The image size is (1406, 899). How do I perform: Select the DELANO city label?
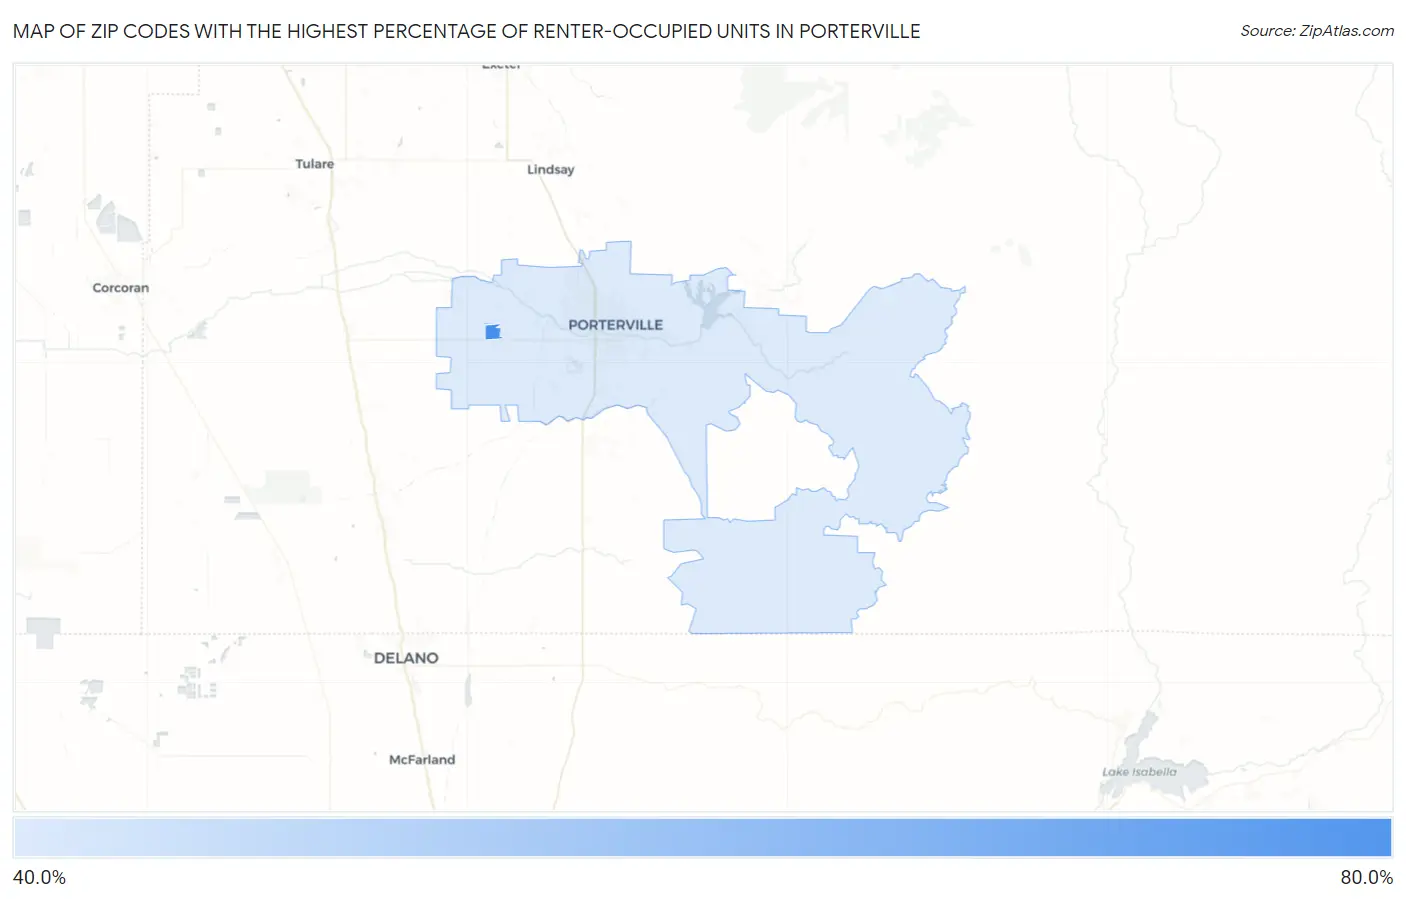406,658
